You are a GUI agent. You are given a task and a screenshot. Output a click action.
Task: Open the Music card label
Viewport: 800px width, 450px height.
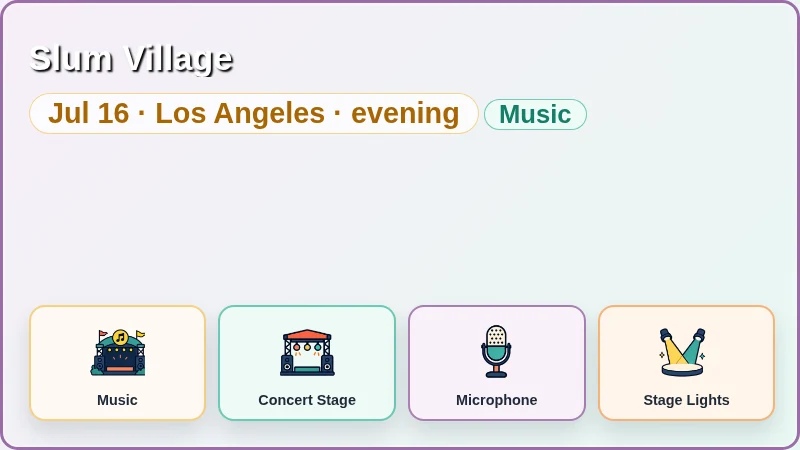pyautogui.click(x=117, y=400)
